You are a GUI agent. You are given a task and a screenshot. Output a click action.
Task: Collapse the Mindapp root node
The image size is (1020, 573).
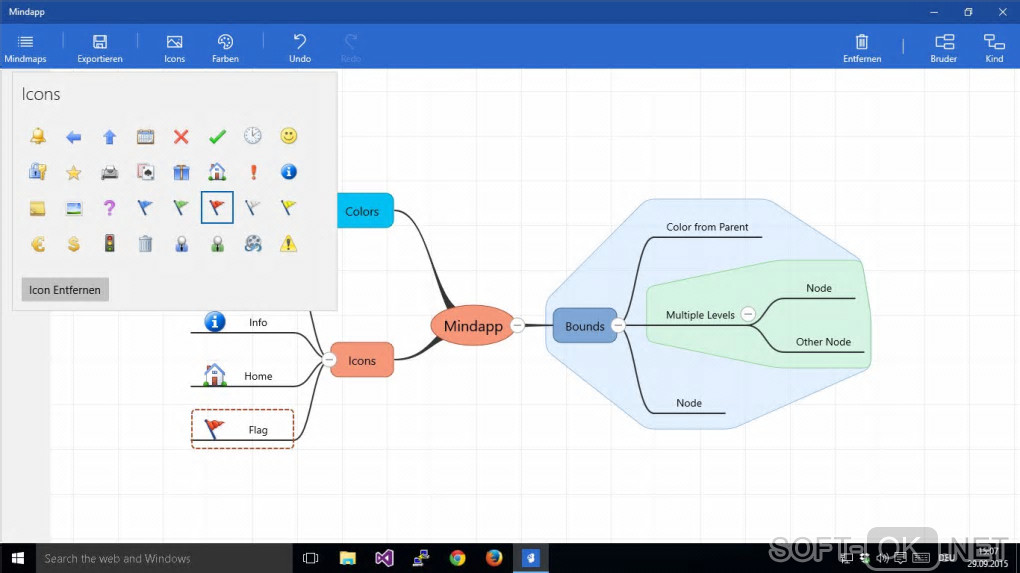click(x=517, y=325)
